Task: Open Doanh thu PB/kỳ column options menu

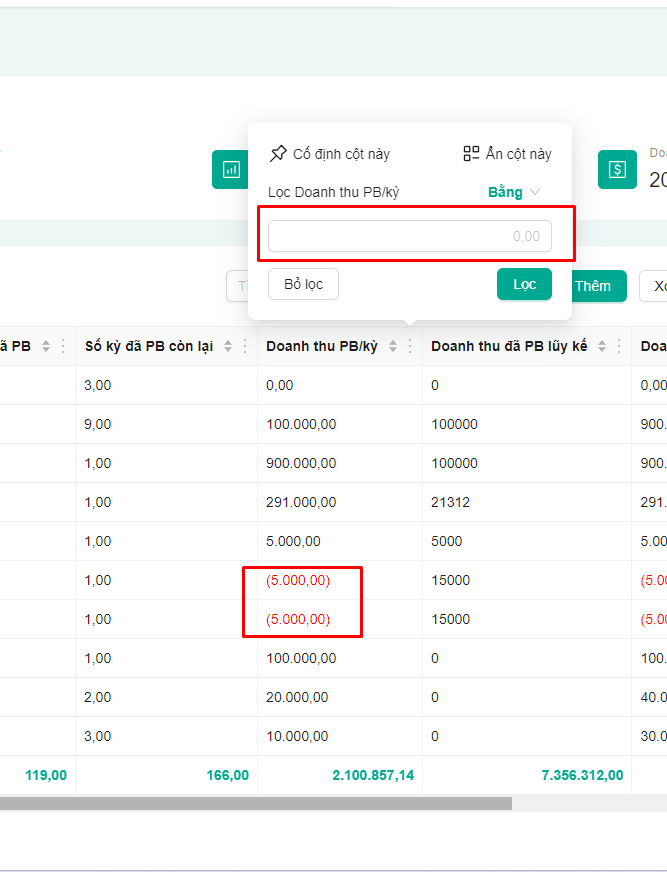Action: click(x=410, y=346)
